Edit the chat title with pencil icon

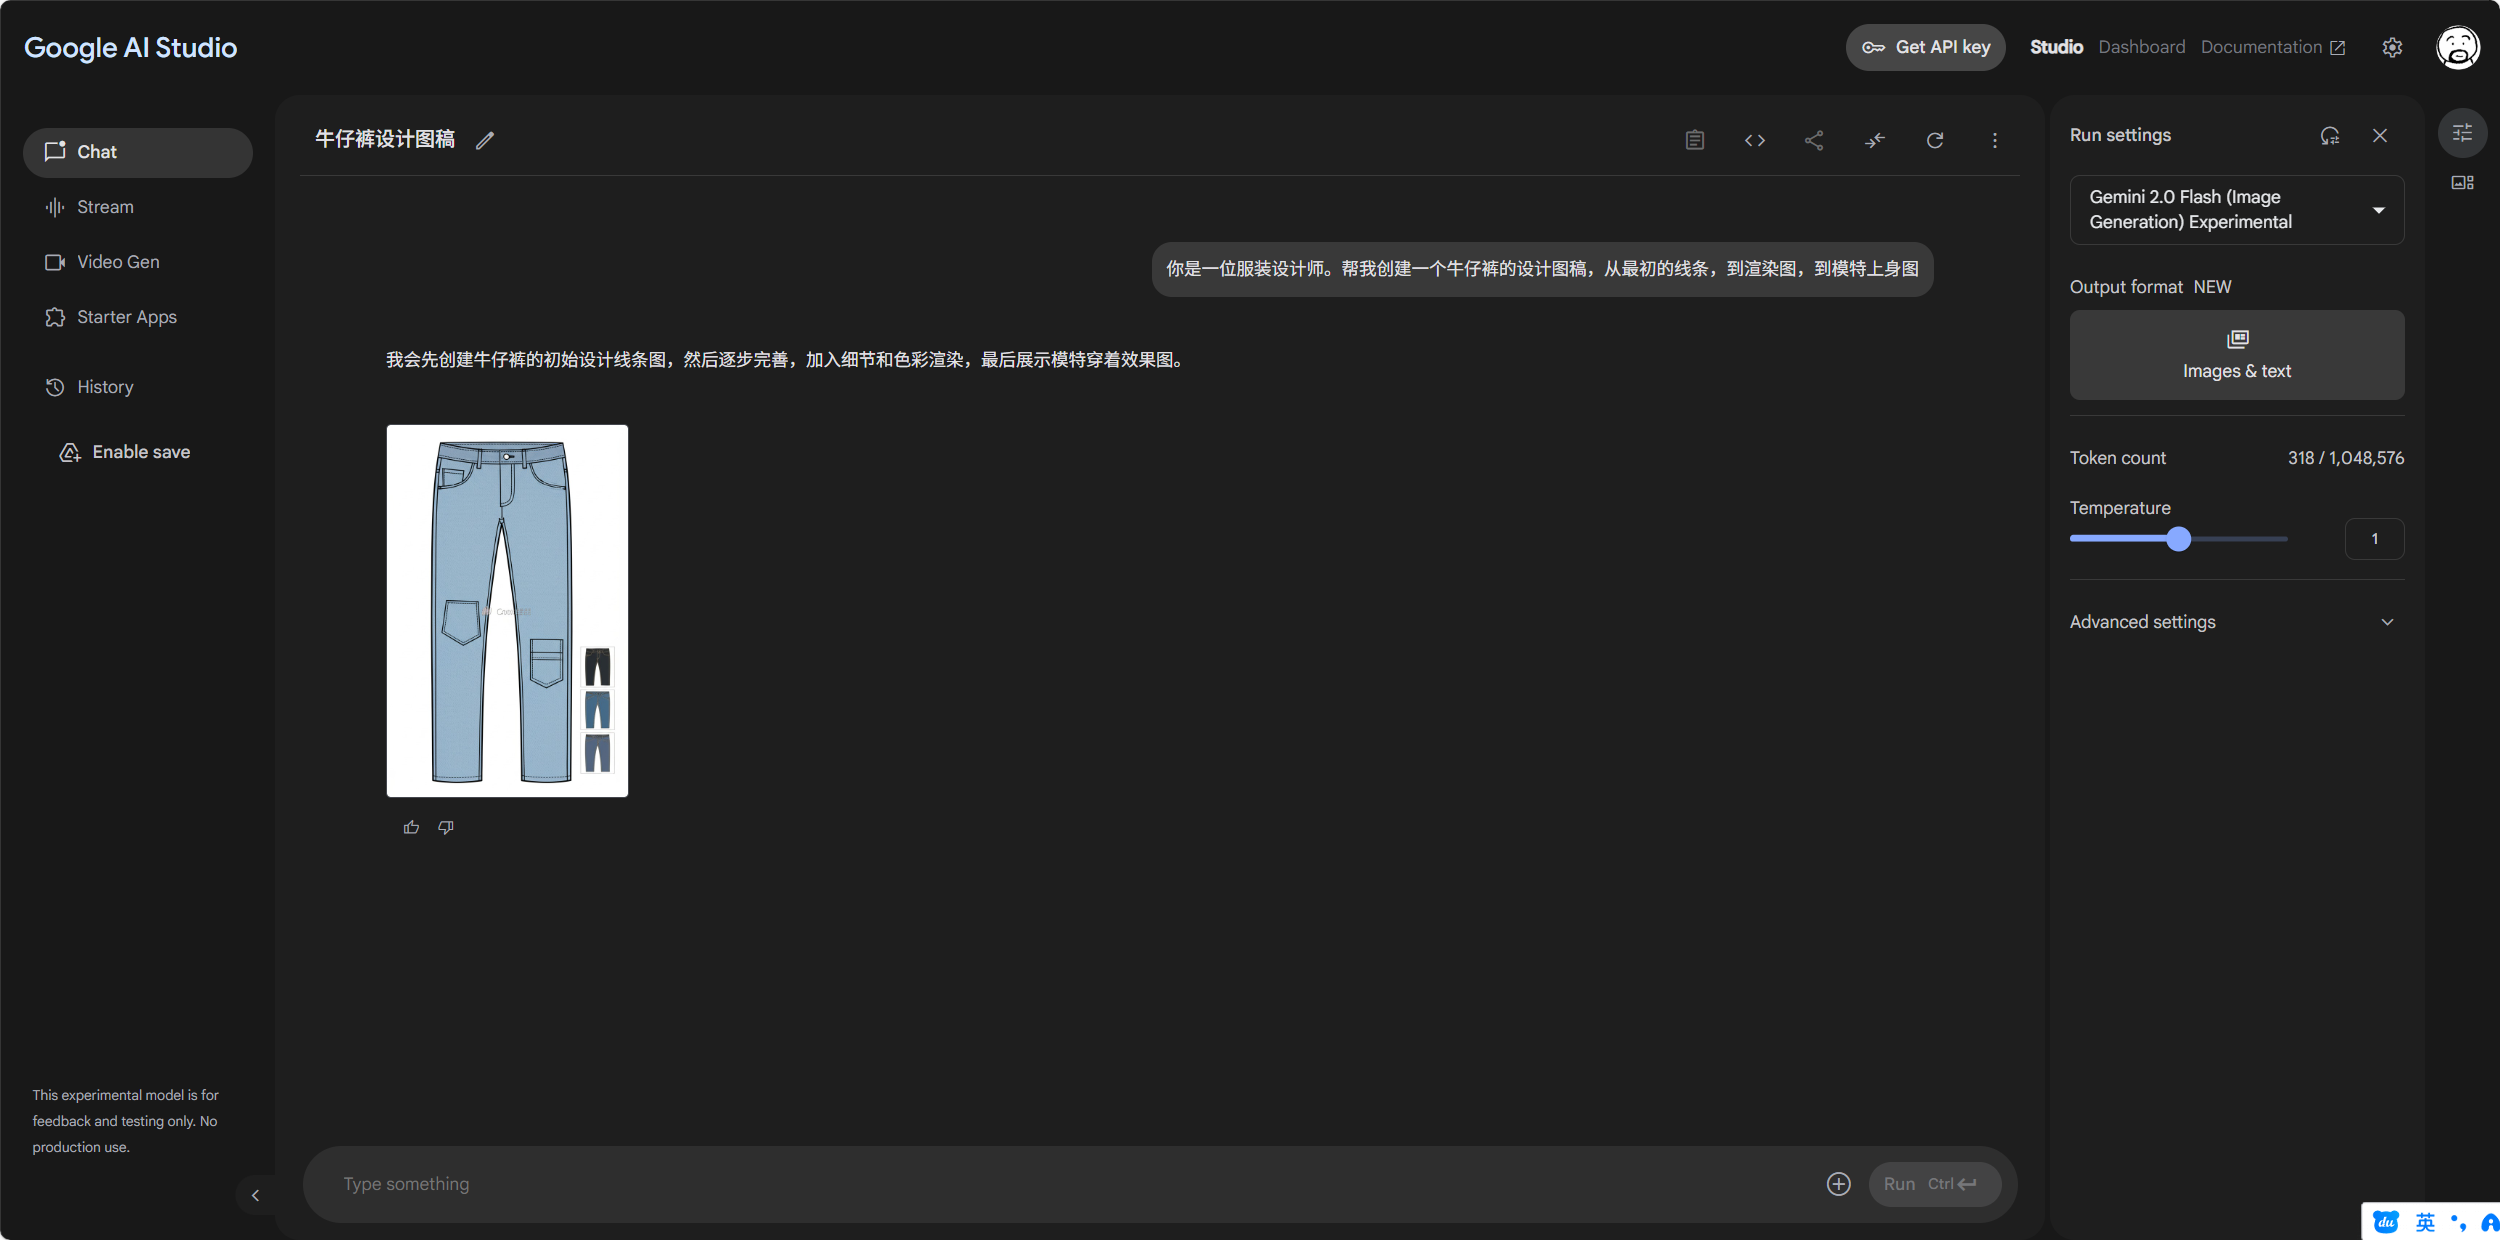tap(485, 140)
